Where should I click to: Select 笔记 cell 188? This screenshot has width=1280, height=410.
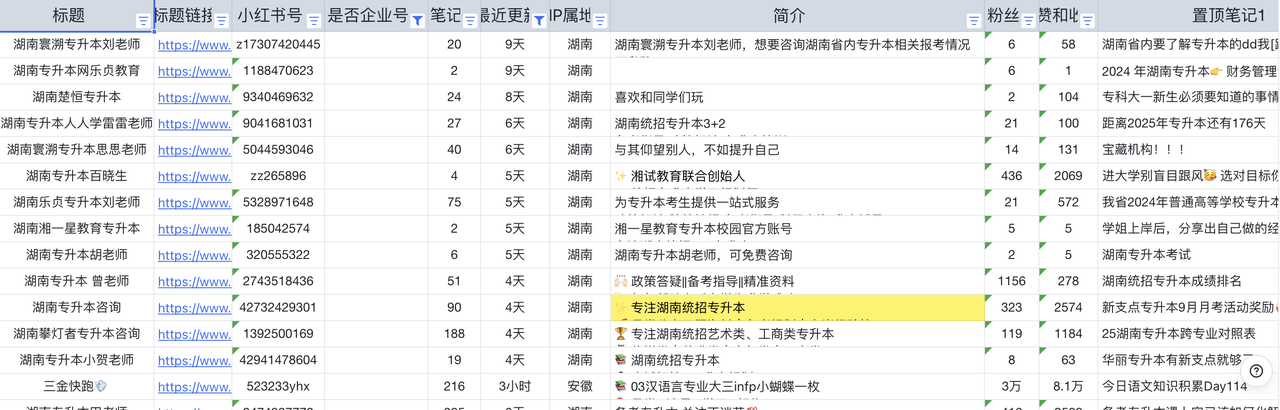pyautogui.click(x=454, y=333)
